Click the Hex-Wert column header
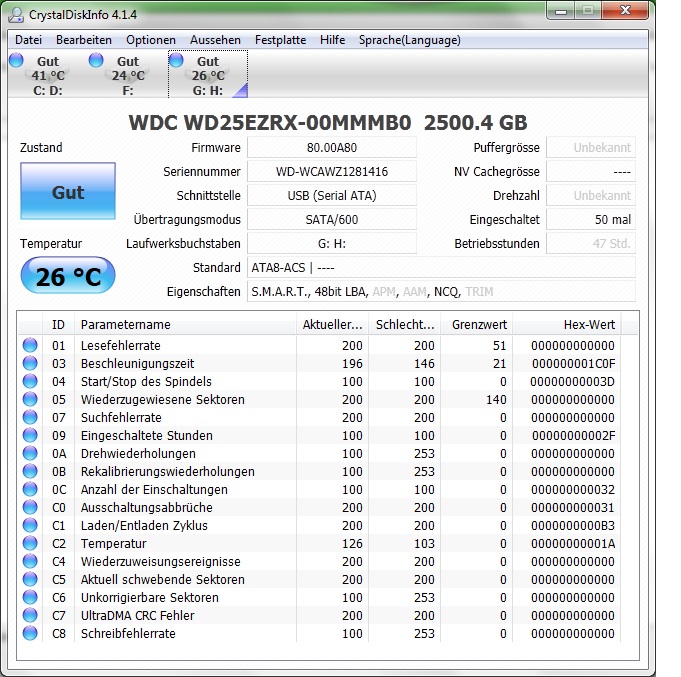Screen dimensions: 681x677 (x=566, y=324)
